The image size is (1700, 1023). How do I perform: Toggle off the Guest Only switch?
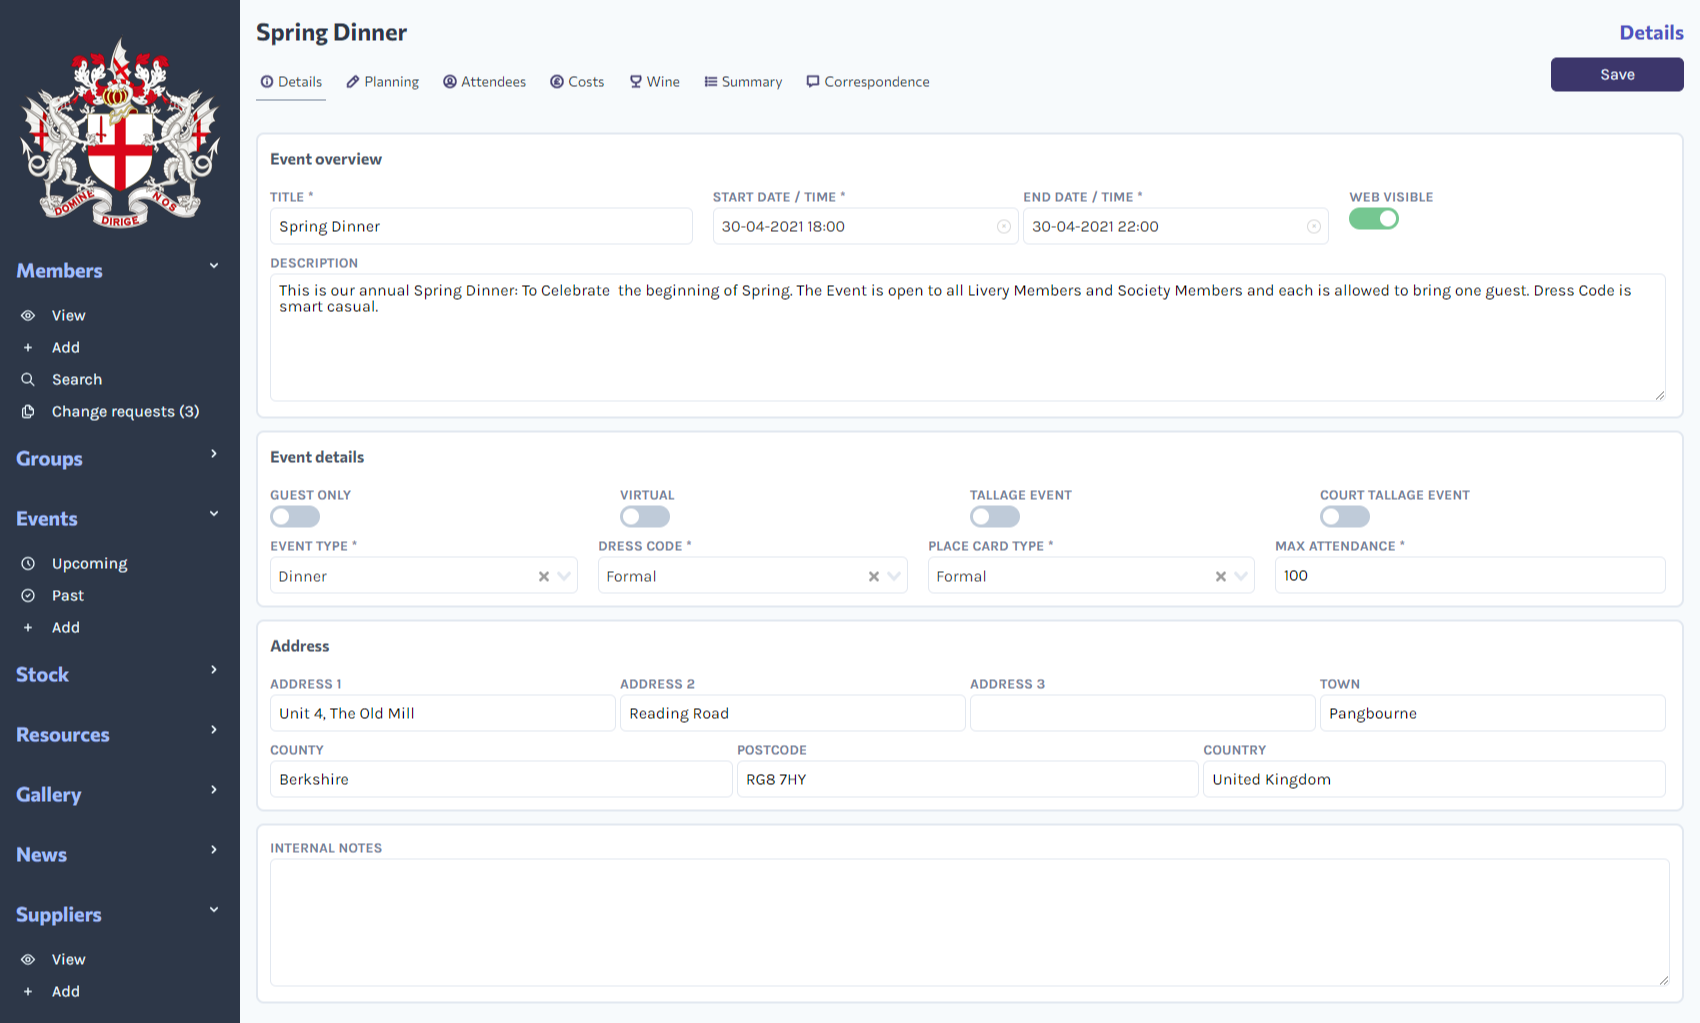[x=294, y=516]
